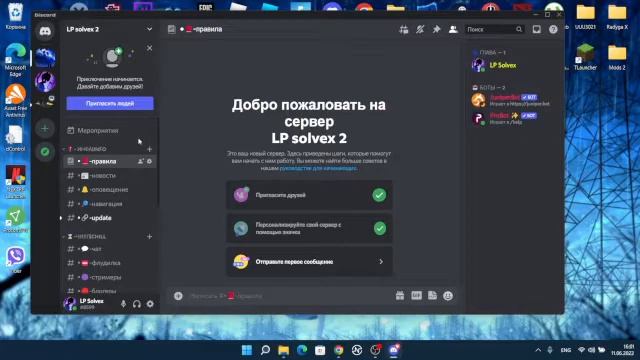
Task: Select the -правила channel
Action: 109,161
